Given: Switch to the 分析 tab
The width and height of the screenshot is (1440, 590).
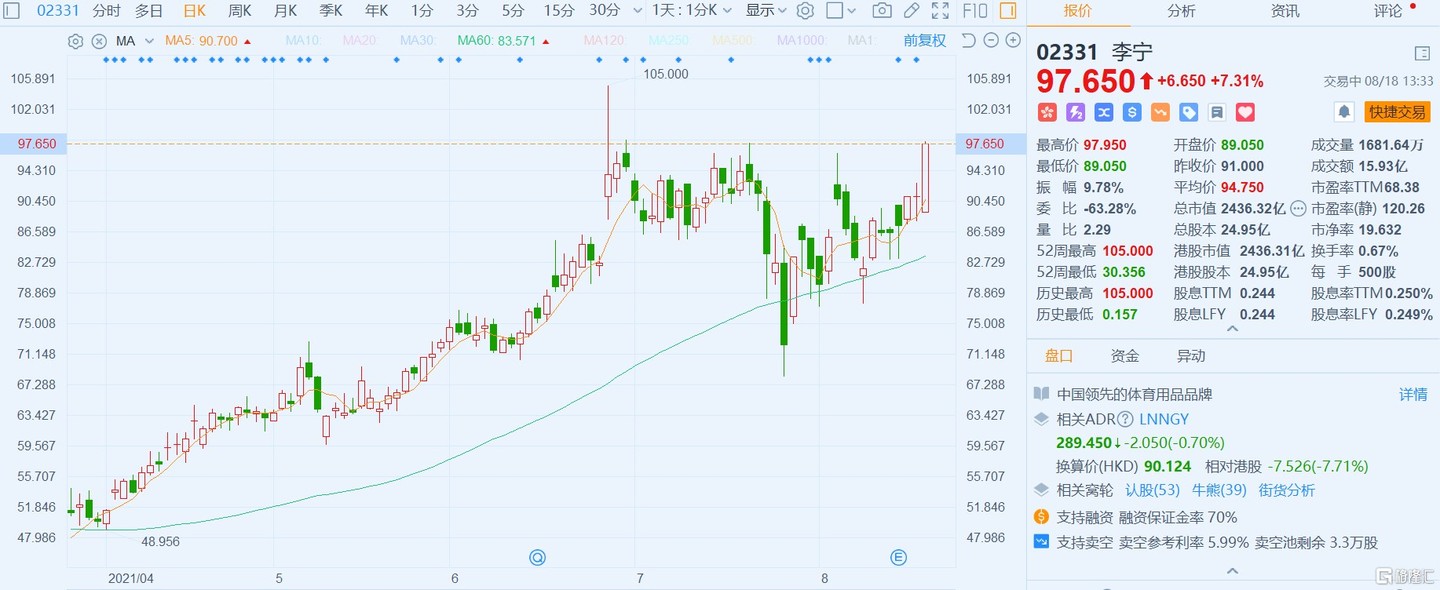Looking at the screenshot, I should click(x=1181, y=11).
